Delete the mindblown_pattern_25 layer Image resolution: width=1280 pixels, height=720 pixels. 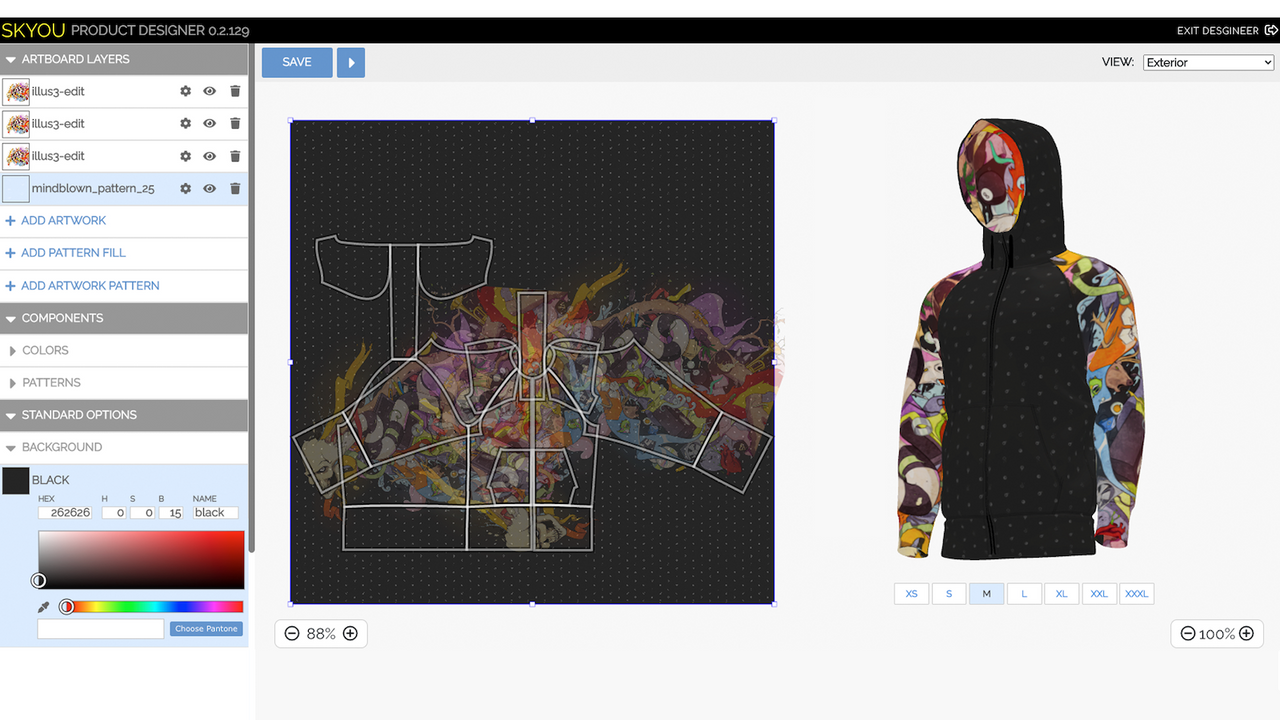235,188
